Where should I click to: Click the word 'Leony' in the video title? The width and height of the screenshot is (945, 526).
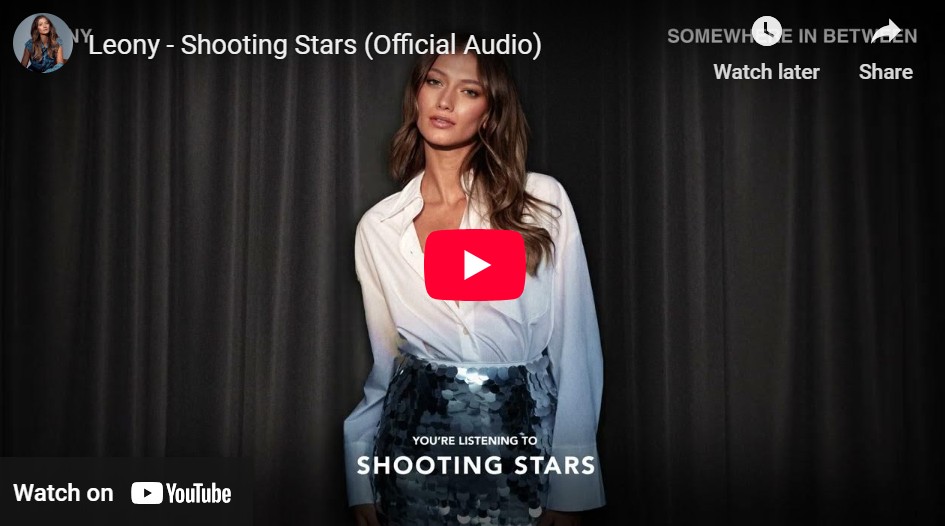coord(124,45)
